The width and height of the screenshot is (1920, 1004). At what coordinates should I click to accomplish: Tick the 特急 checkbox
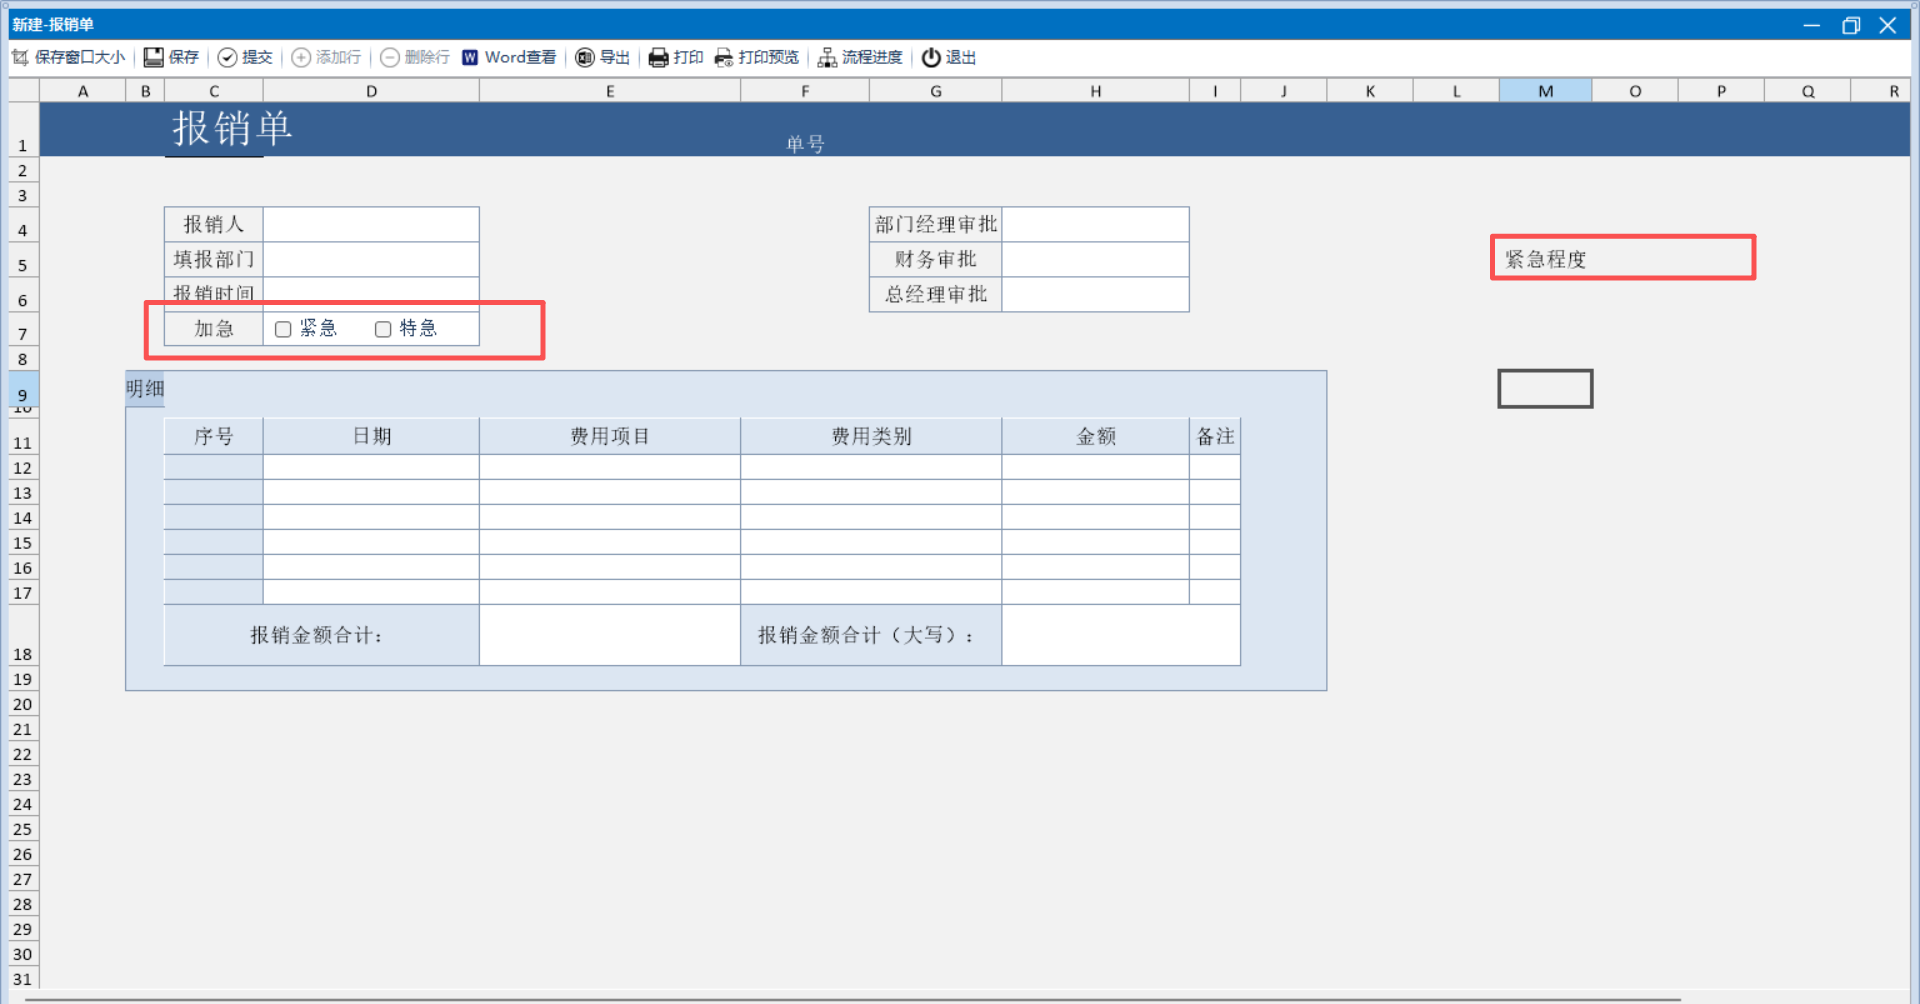(x=383, y=329)
